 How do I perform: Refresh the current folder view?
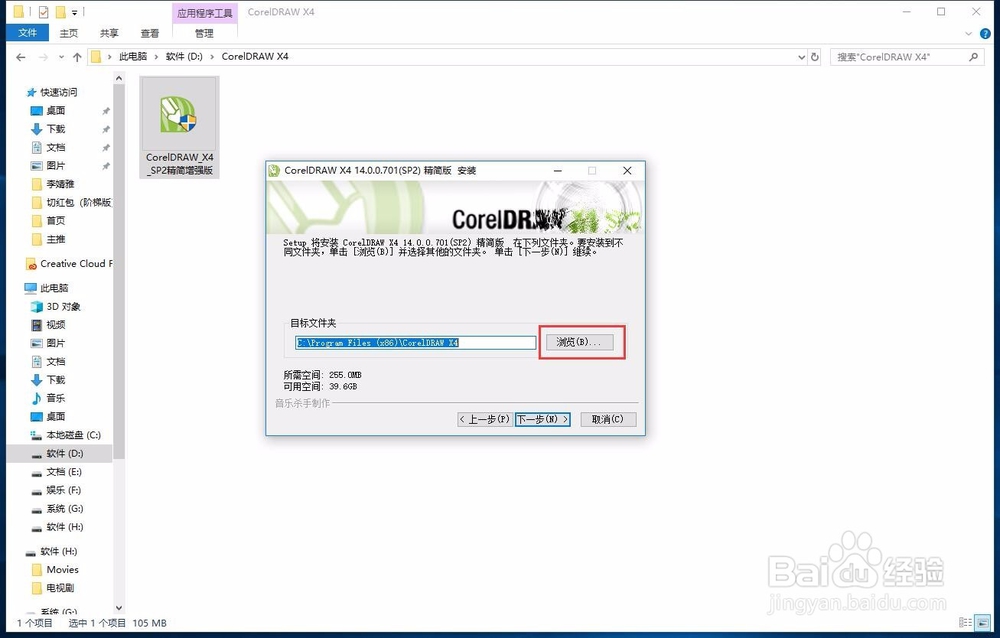[814, 57]
